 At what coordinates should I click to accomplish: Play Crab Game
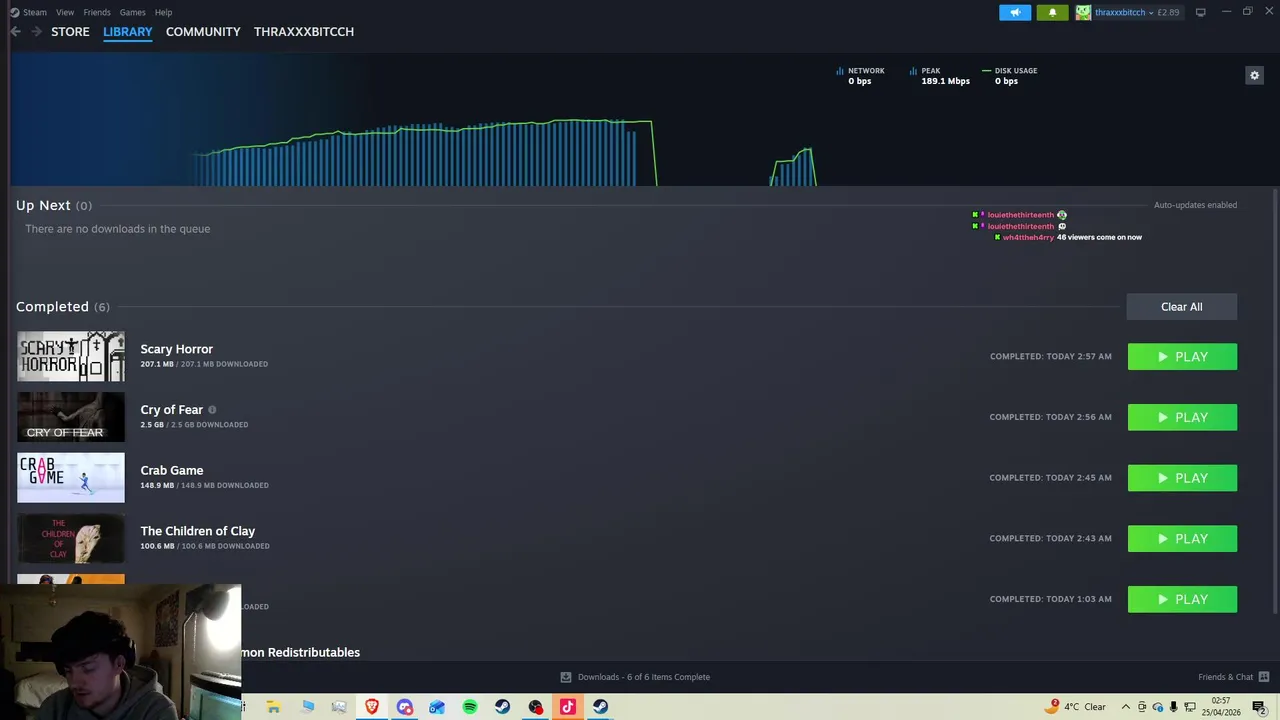(x=1182, y=478)
